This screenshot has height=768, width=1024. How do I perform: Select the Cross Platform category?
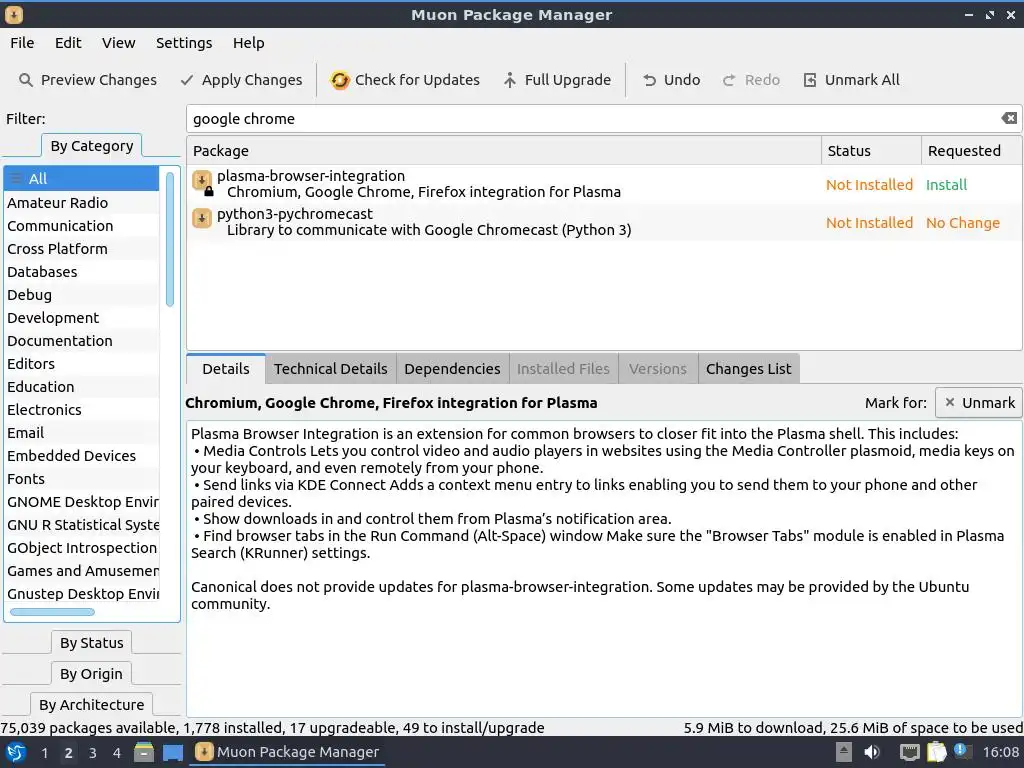pyautogui.click(x=82, y=249)
